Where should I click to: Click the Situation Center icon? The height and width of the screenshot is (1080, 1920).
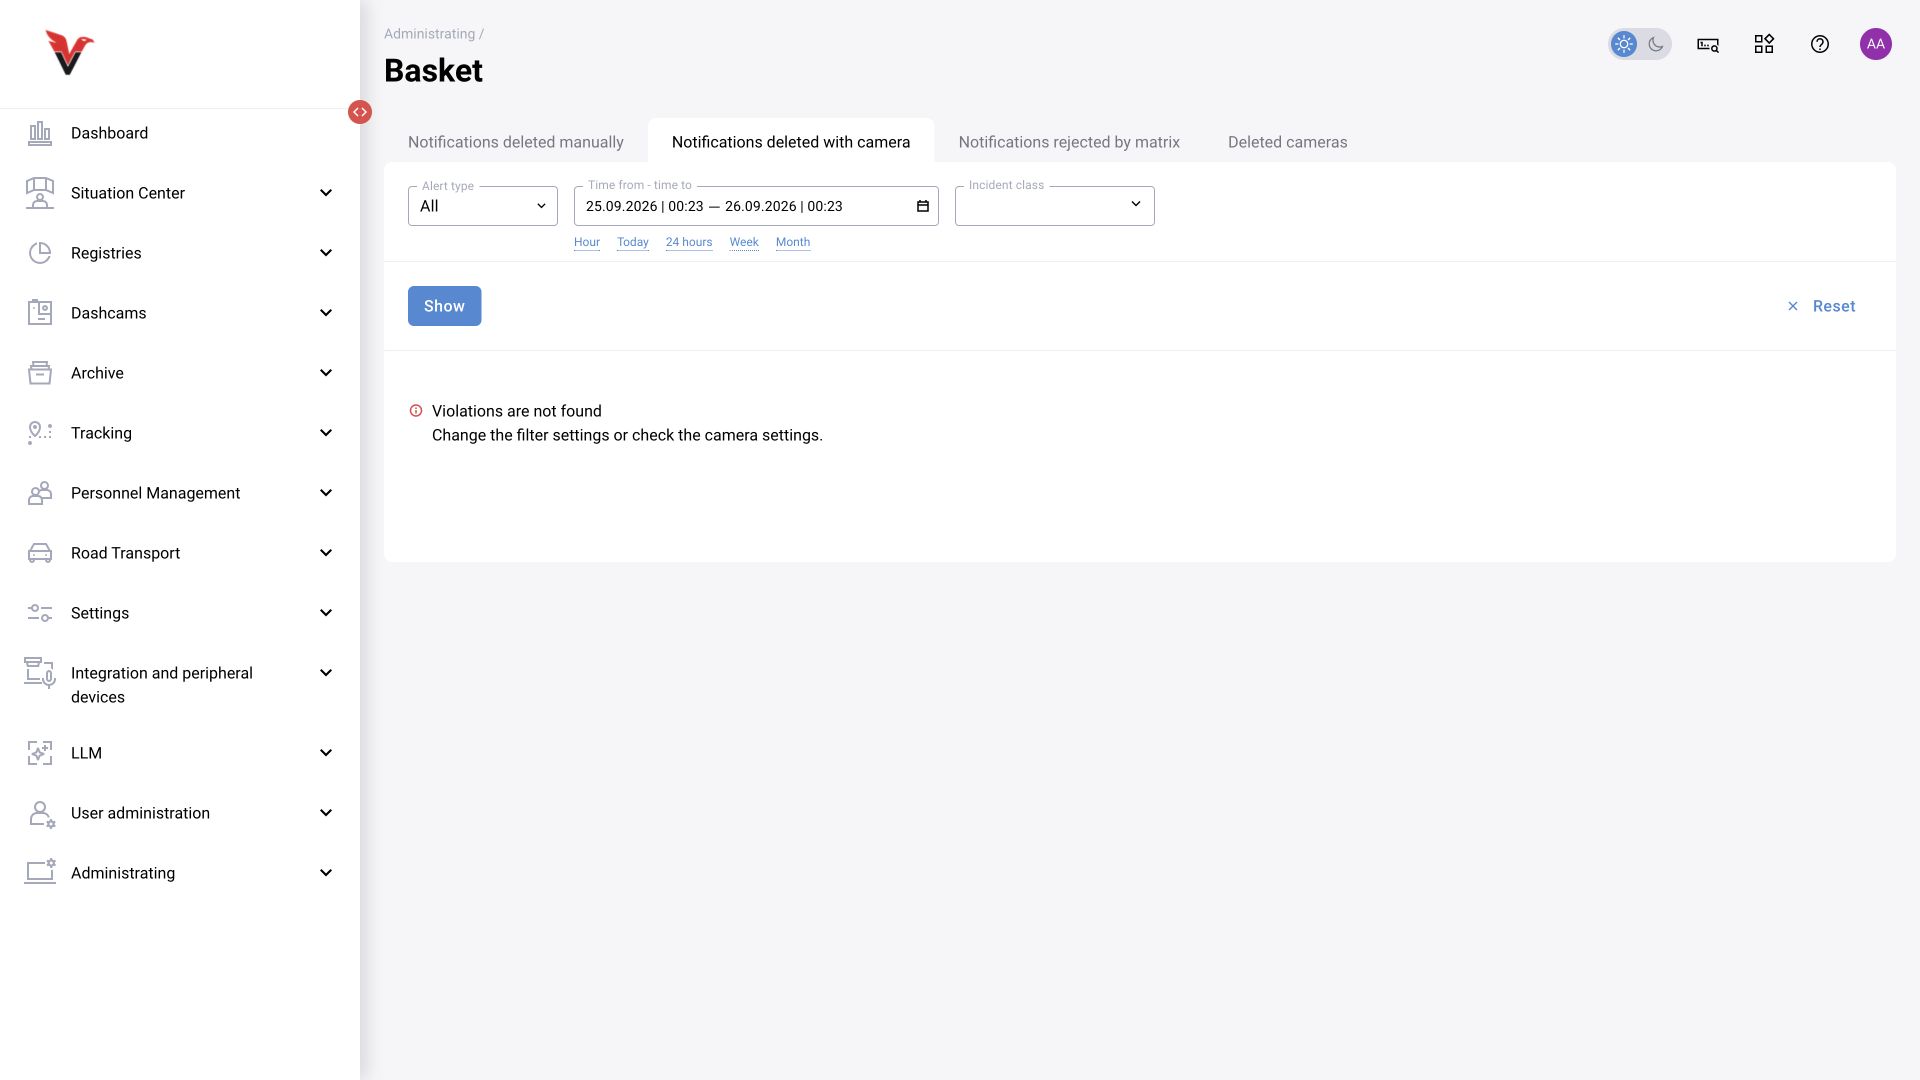(x=40, y=193)
